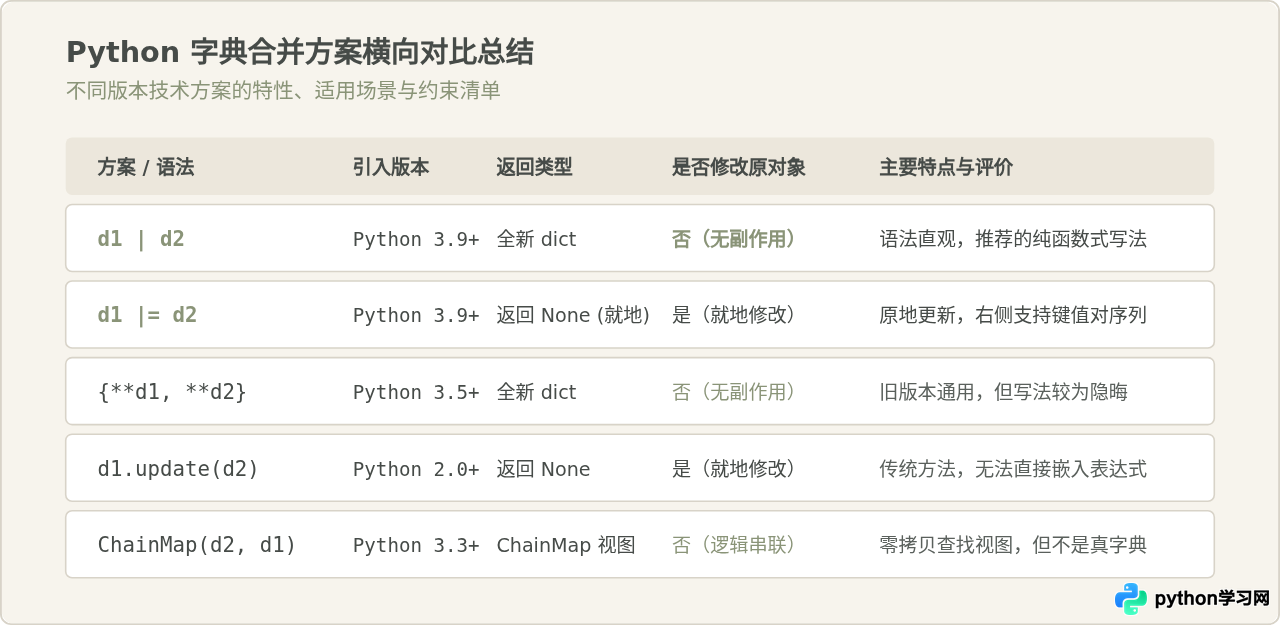Click '全新 dict' in the d1 | d2 row
Viewport: 1280px width, 626px height.
(537, 239)
